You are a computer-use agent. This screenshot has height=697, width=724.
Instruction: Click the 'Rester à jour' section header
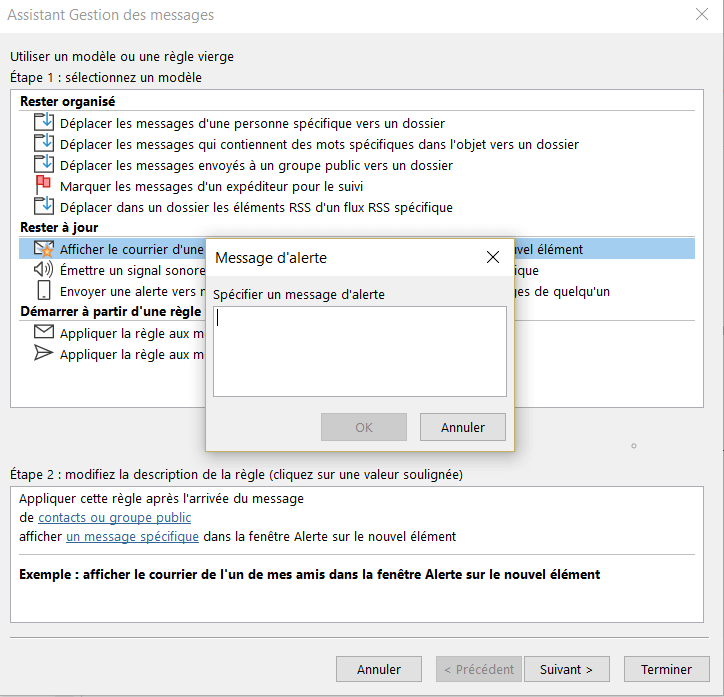click(59, 227)
